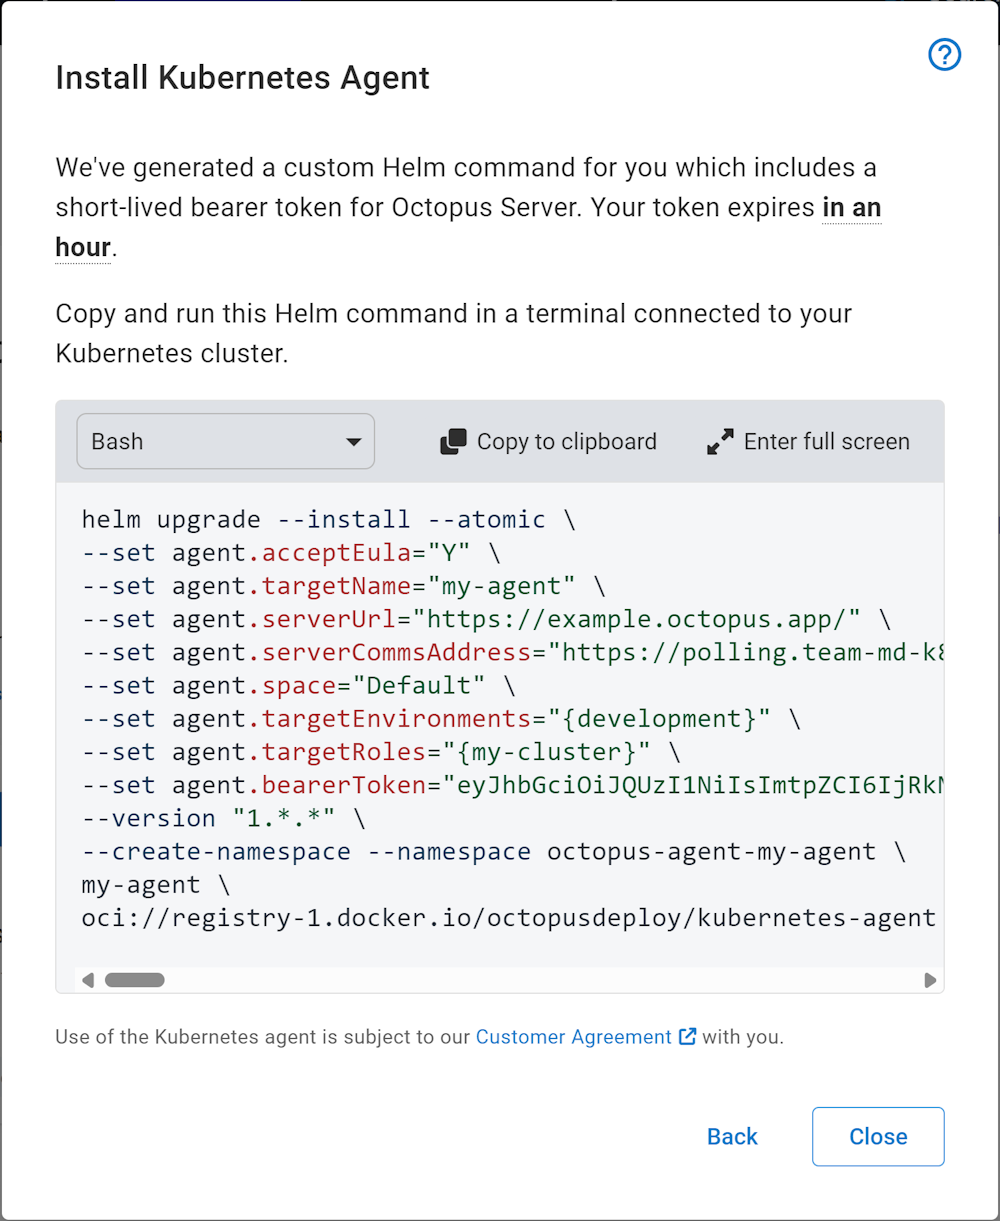Open the Customer Agreement link
The width and height of the screenshot is (1000, 1221).
coord(573,1037)
